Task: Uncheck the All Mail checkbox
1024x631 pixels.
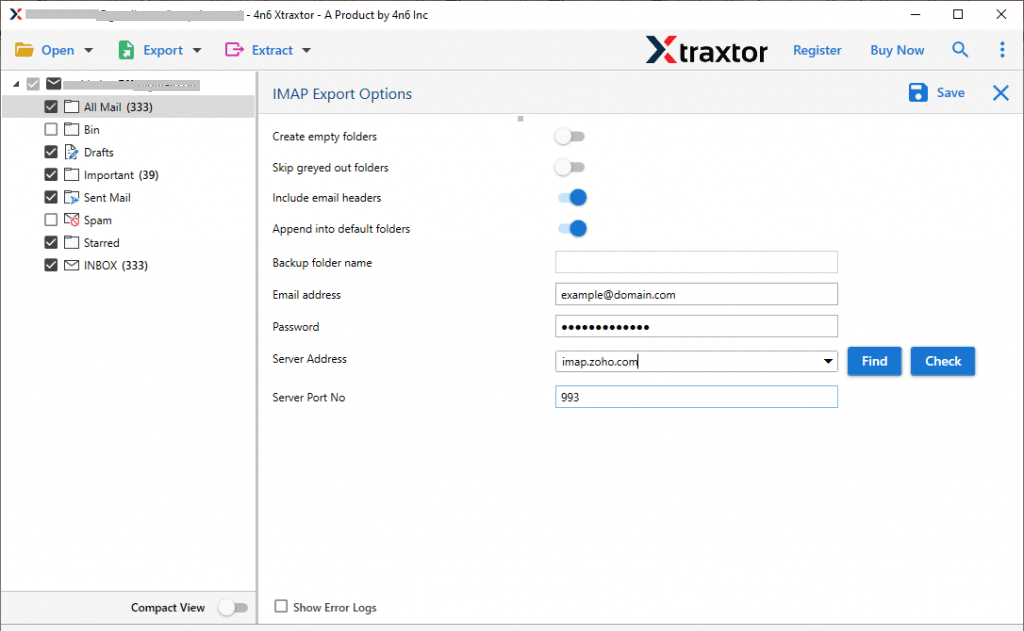Action: tap(51, 106)
